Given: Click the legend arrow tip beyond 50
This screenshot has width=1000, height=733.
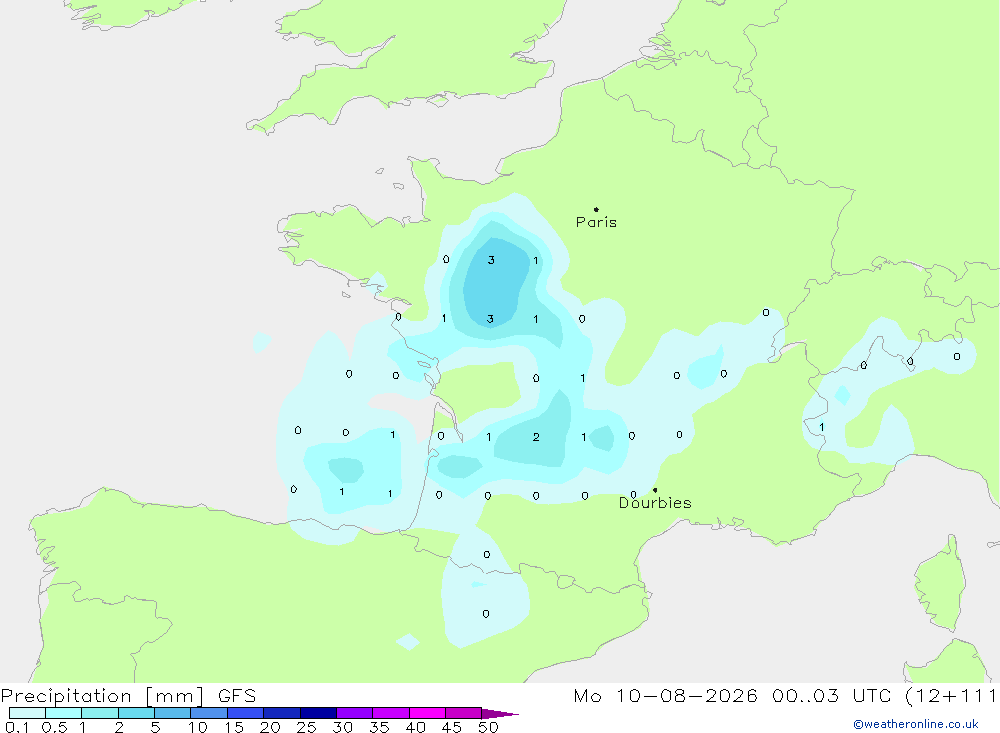Looking at the screenshot, I should coord(501,714).
